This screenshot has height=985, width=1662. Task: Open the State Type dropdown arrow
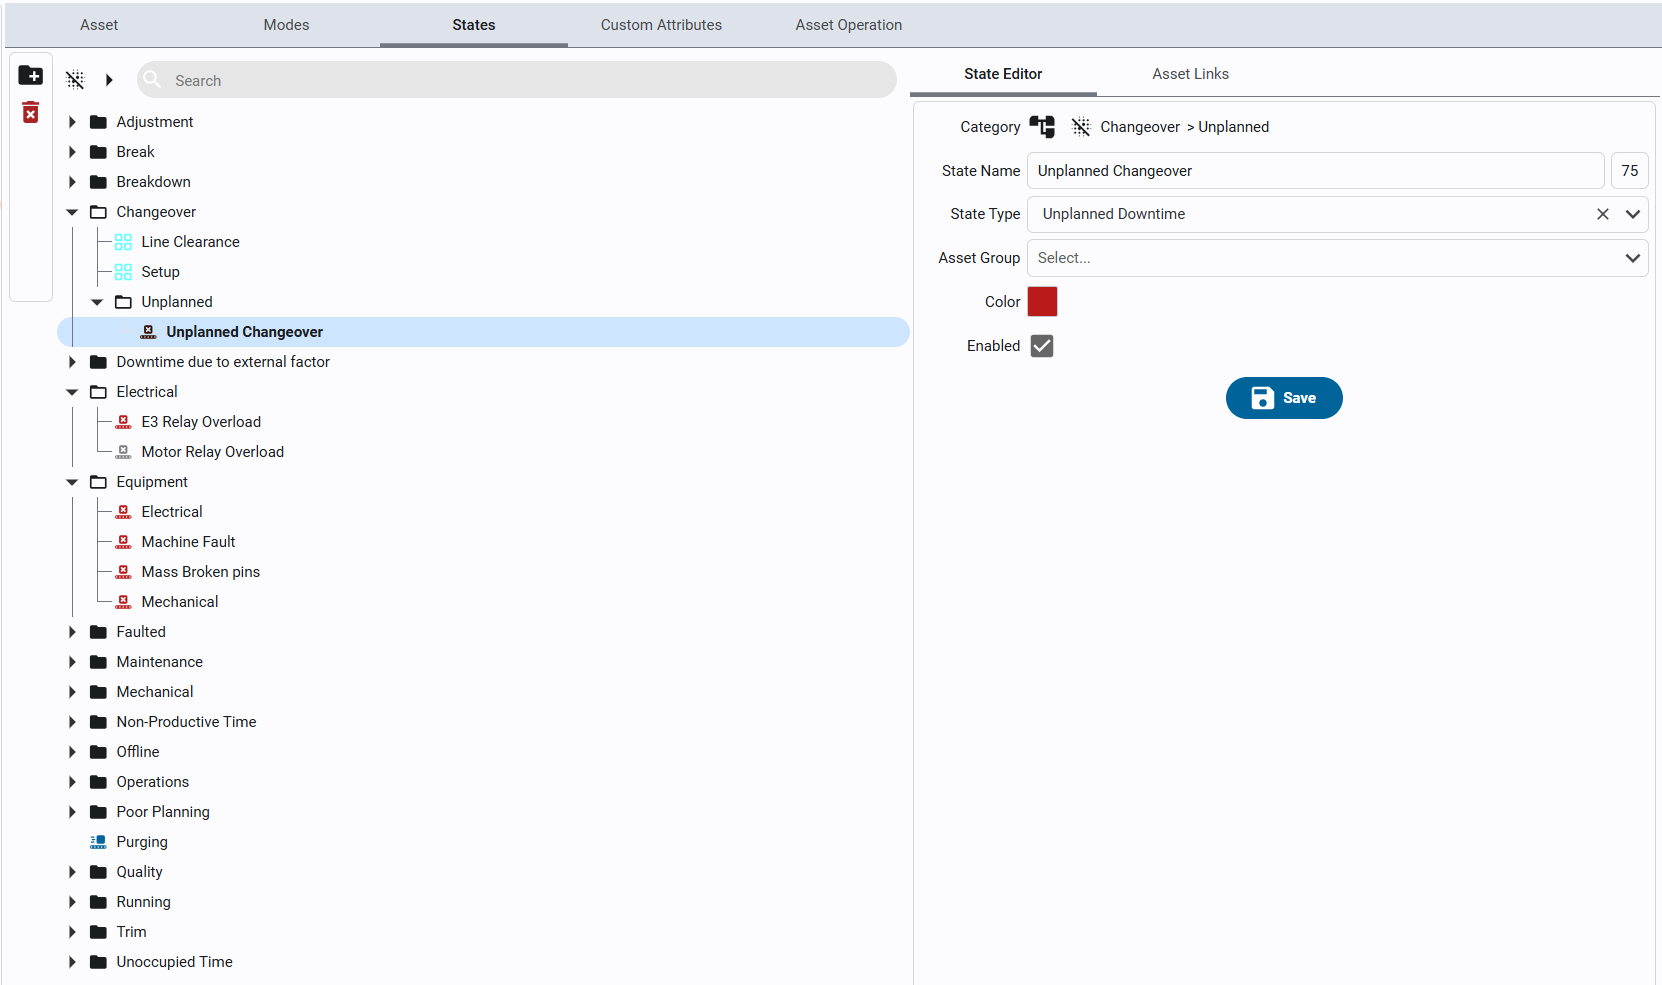pos(1632,214)
